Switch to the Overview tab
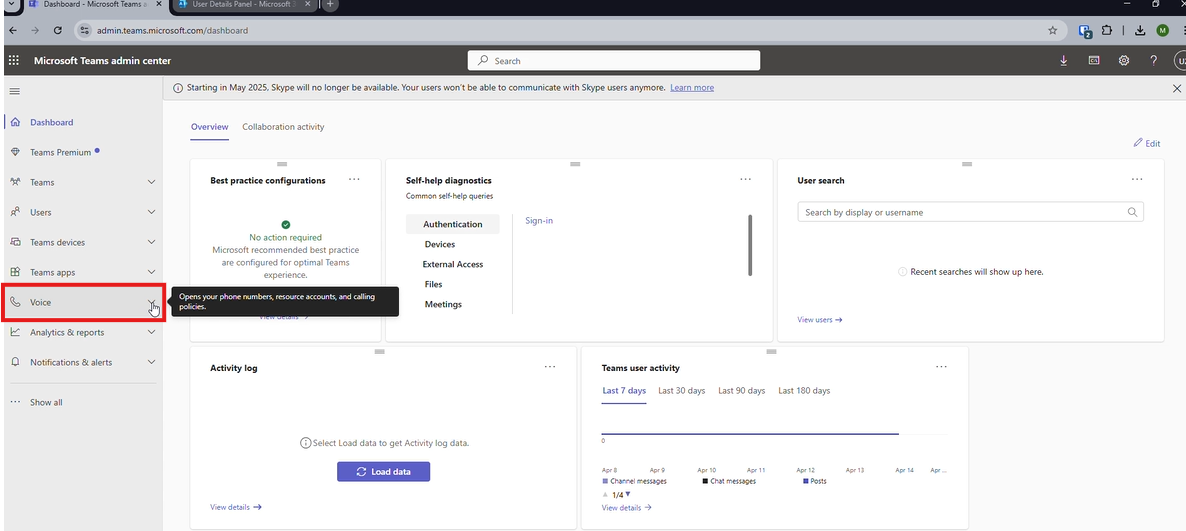The width and height of the screenshot is (1186, 531). pos(210,127)
